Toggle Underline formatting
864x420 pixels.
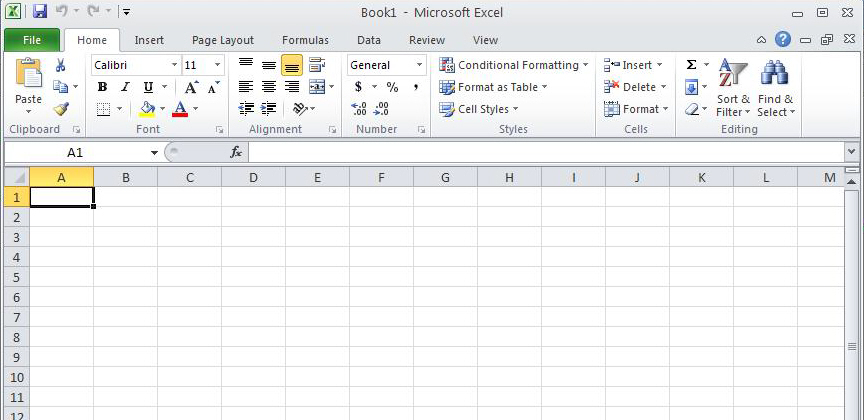(x=148, y=87)
